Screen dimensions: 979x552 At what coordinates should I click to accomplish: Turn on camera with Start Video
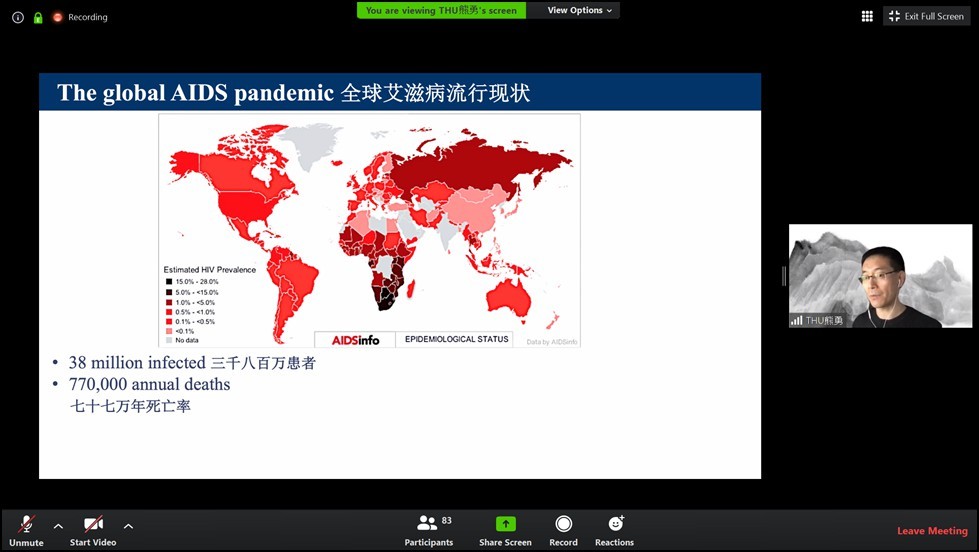93,530
